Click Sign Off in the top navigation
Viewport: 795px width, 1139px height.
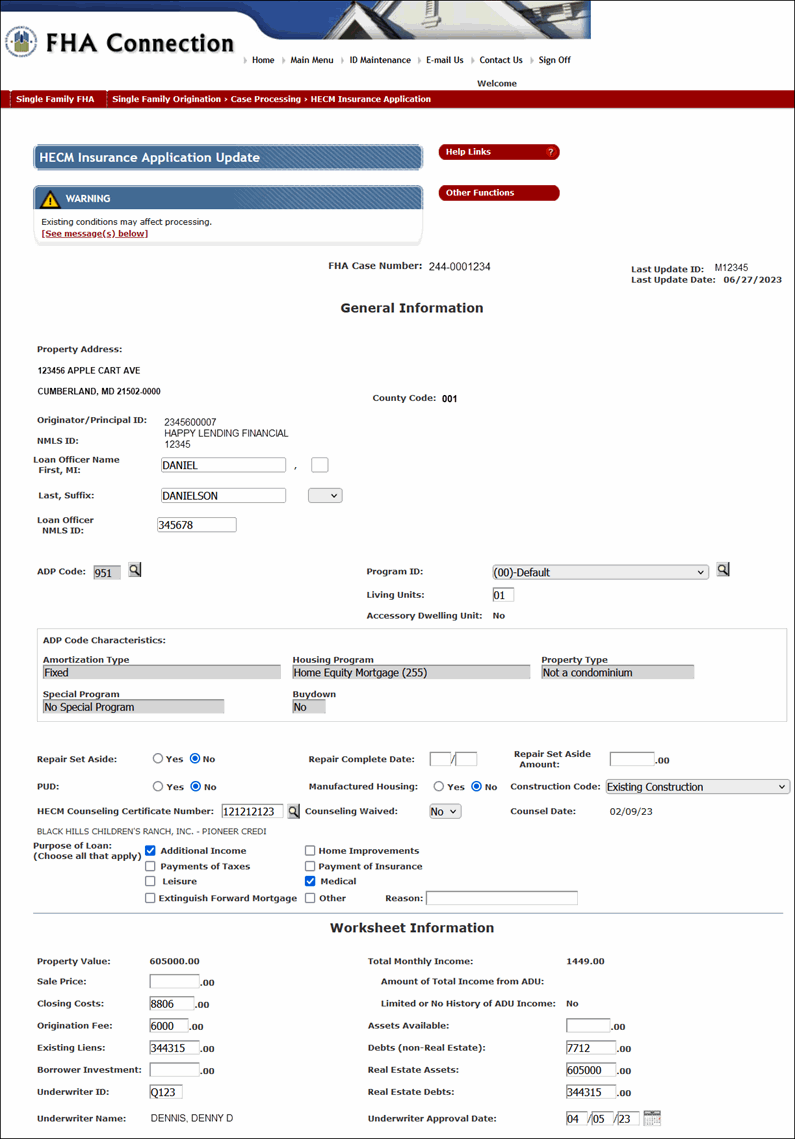point(554,60)
